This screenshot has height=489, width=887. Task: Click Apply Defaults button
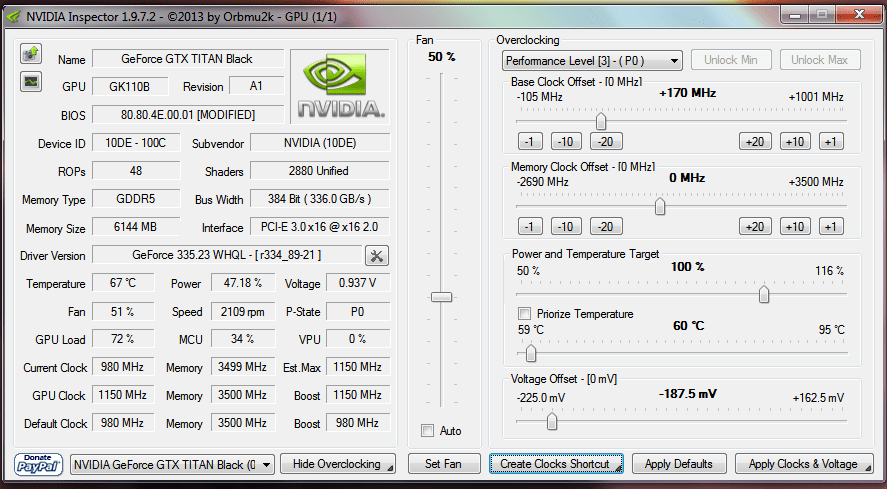(679, 464)
